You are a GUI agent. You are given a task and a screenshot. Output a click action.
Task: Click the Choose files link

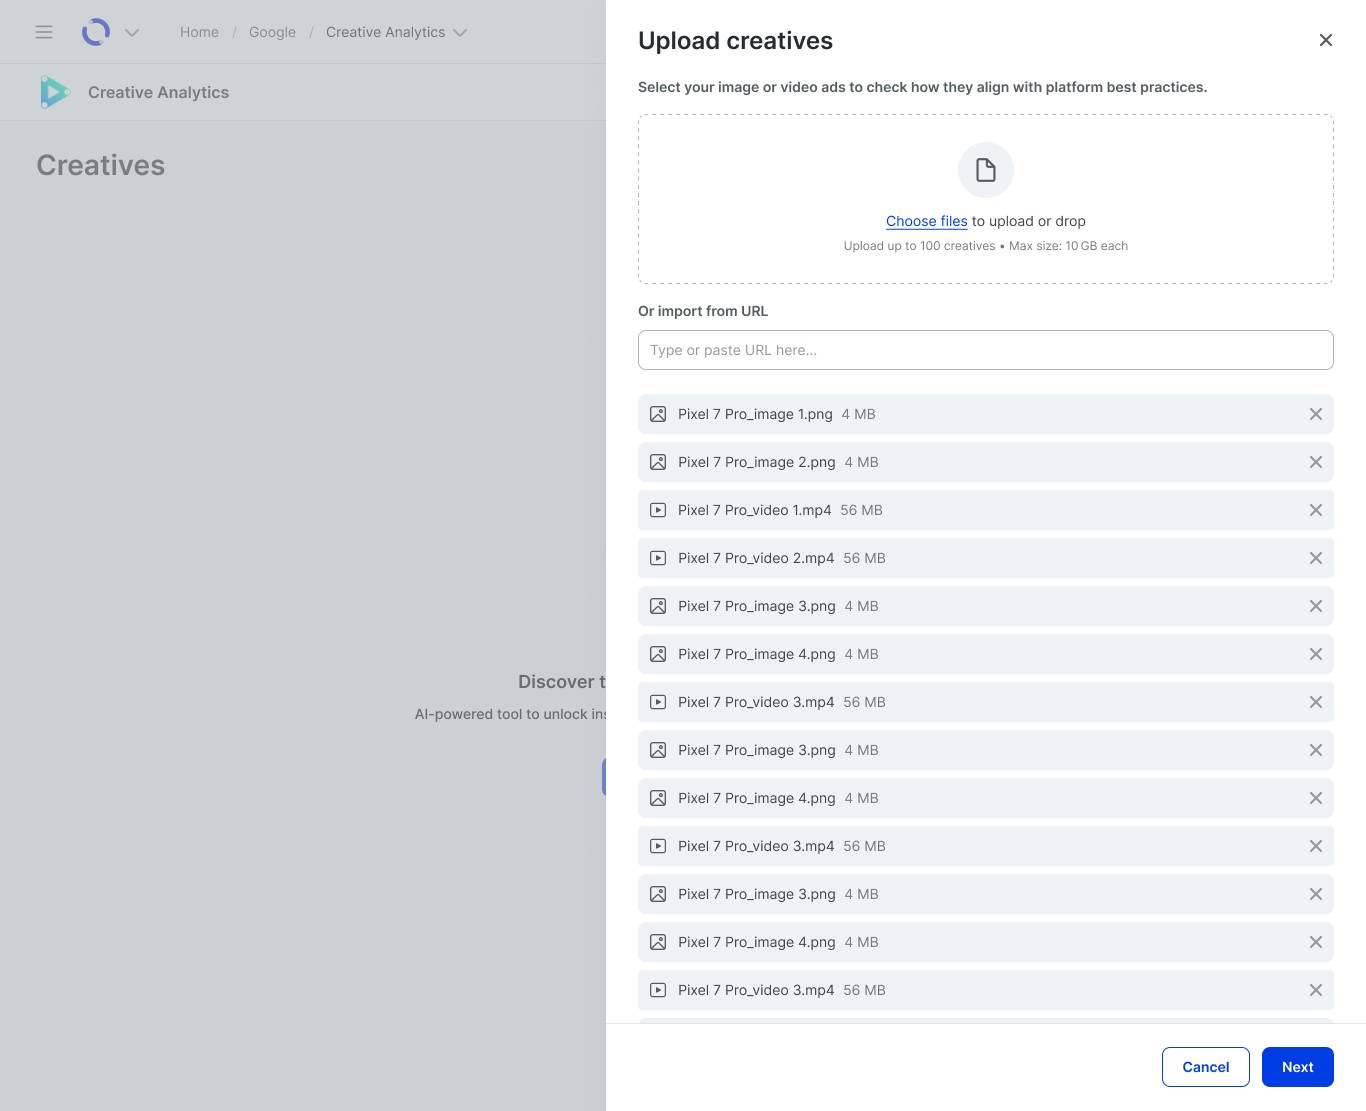927,221
